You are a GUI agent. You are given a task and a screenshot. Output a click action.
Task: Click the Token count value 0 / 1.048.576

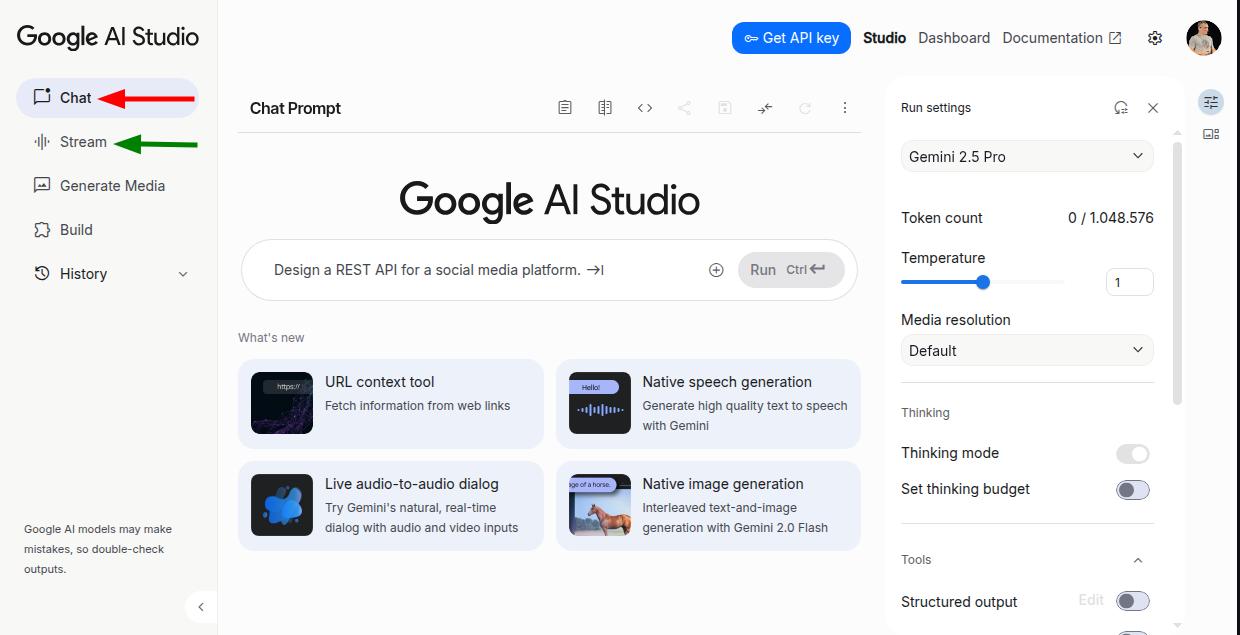[1110, 218]
